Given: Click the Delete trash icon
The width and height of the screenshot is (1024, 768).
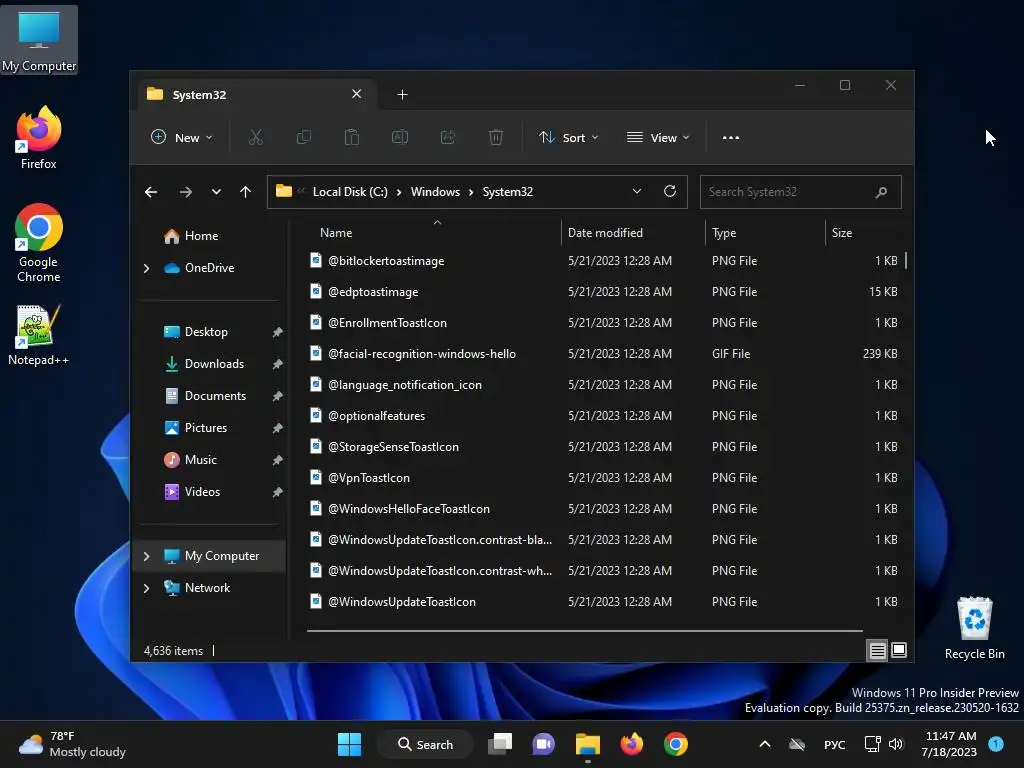Looking at the screenshot, I should (x=496, y=137).
